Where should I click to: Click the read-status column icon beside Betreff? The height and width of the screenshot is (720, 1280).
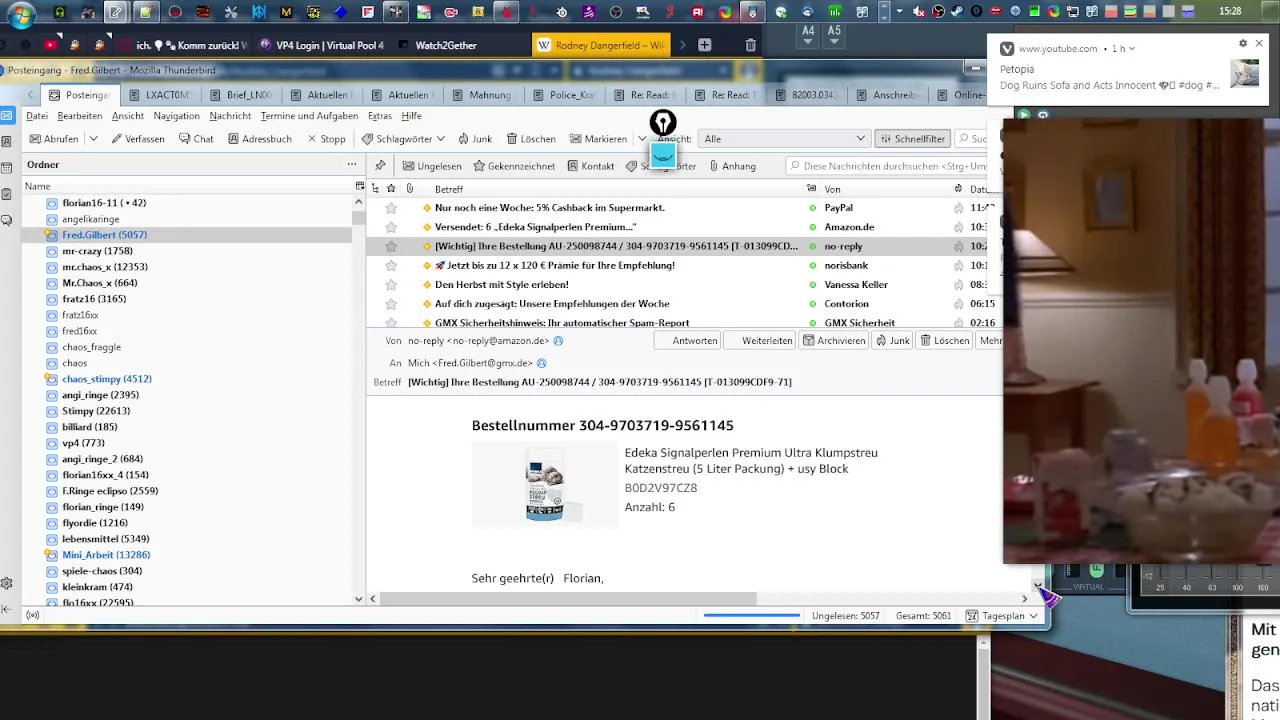click(812, 189)
